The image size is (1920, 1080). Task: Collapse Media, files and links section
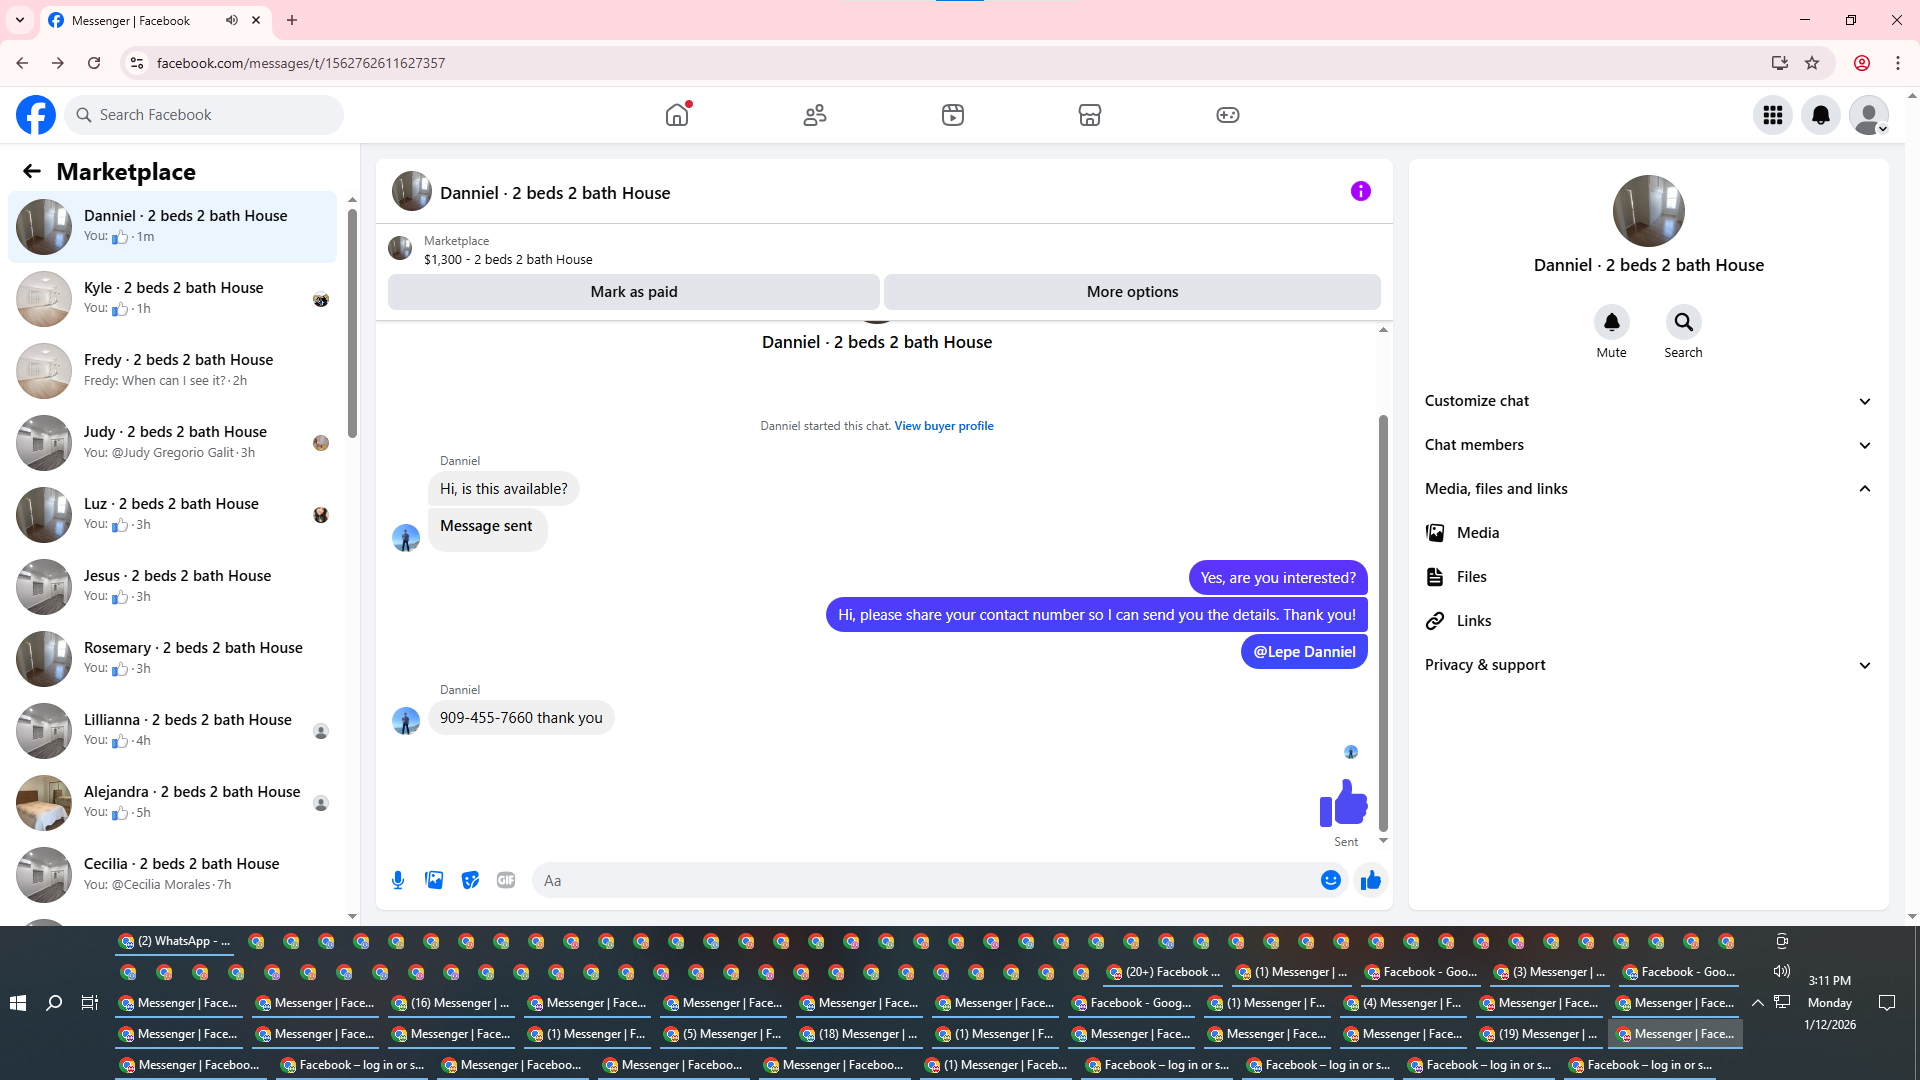[1648, 489]
